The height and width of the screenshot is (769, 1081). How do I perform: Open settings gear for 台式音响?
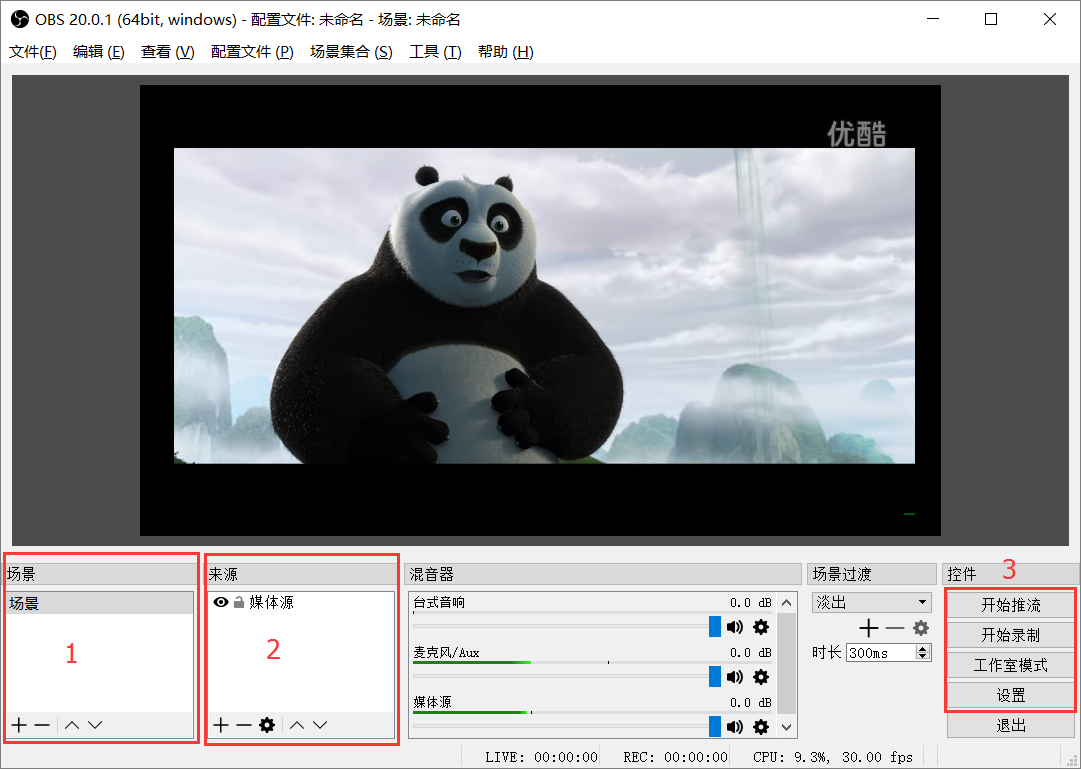[x=761, y=627]
